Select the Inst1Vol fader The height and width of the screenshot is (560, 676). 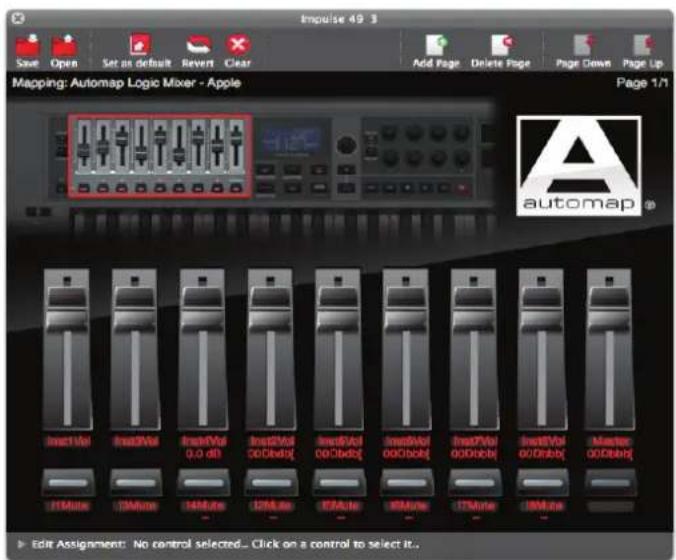coord(67,349)
